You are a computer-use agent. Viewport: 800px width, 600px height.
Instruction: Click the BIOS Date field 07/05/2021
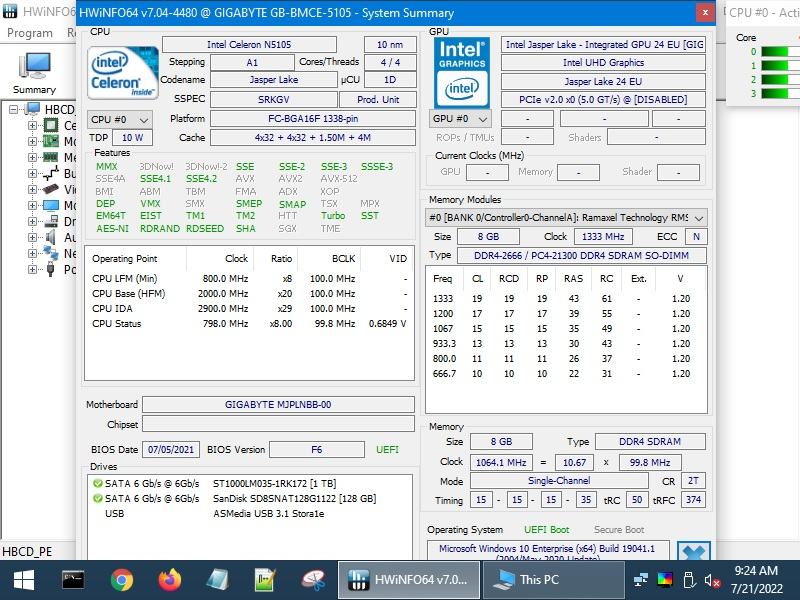point(170,449)
